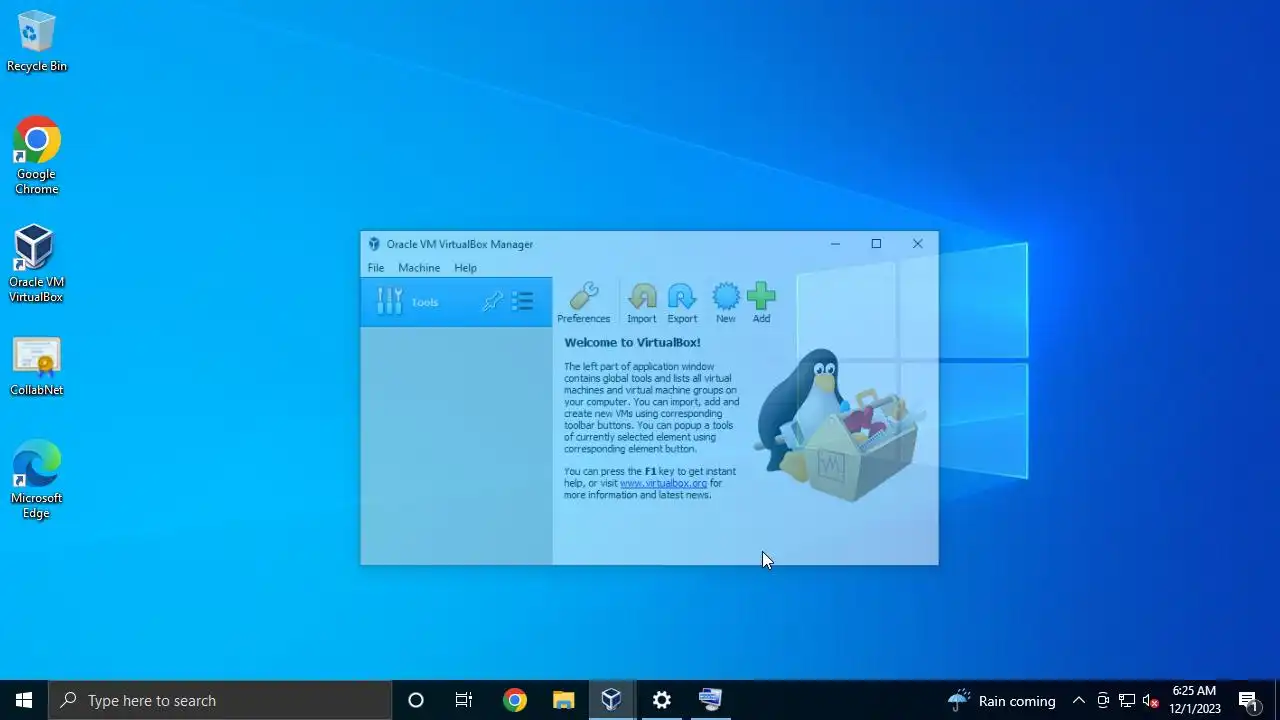Launch Chrome from the taskbar
The image size is (1280, 720).
tap(515, 700)
